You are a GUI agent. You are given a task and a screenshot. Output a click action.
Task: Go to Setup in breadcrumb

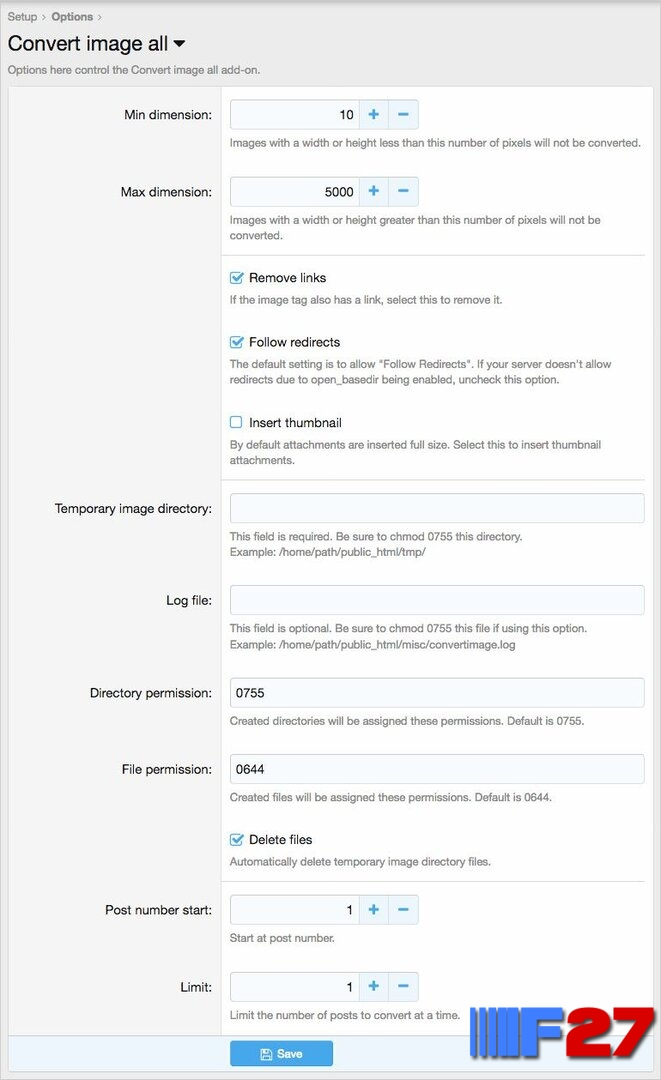pyautogui.click(x=22, y=17)
